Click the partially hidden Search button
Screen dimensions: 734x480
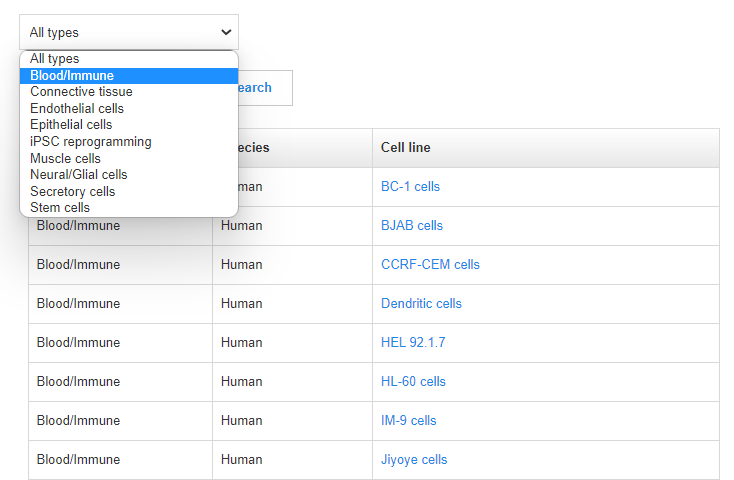(x=264, y=88)
